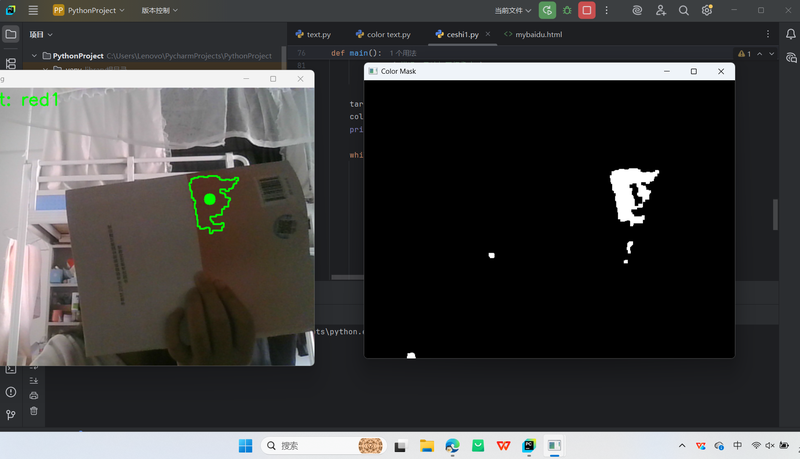Collapse the PythonProject root tree node
Viewport: 800px width, 459px height.
pos(35,56)
